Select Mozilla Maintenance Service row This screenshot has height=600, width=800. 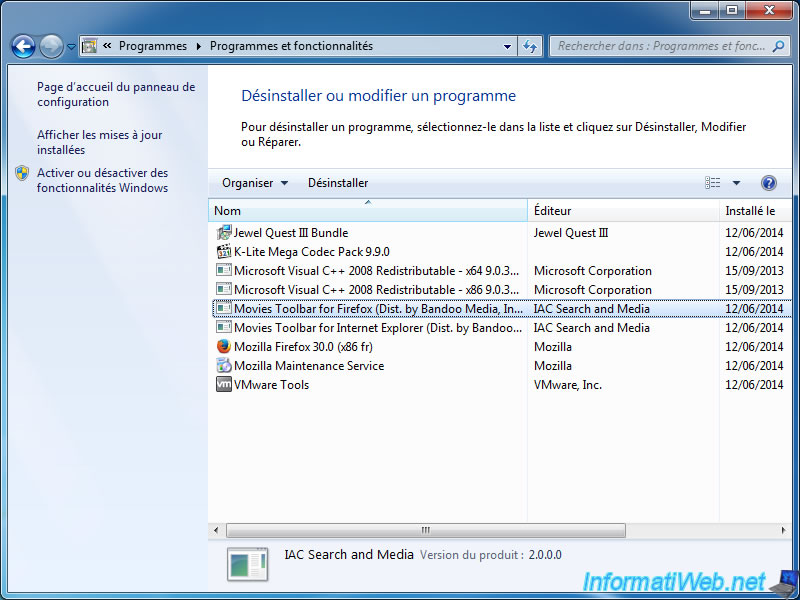pos(500,365)
